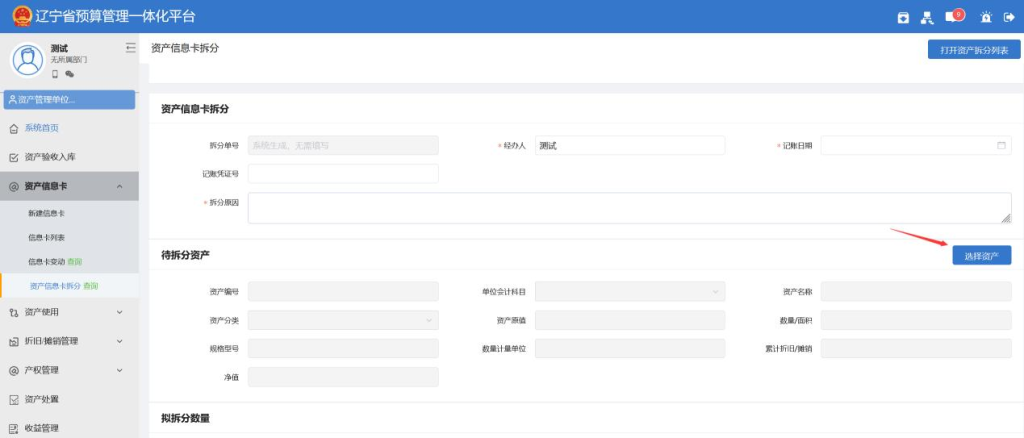Expand the 资产使用 menu chevron

coord(120,312)
